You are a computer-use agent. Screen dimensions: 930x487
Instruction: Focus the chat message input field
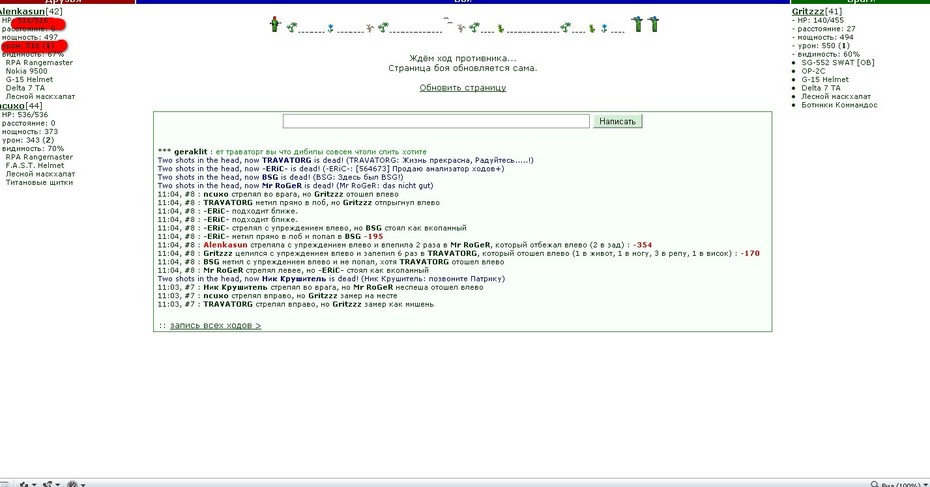pos(436,121)
